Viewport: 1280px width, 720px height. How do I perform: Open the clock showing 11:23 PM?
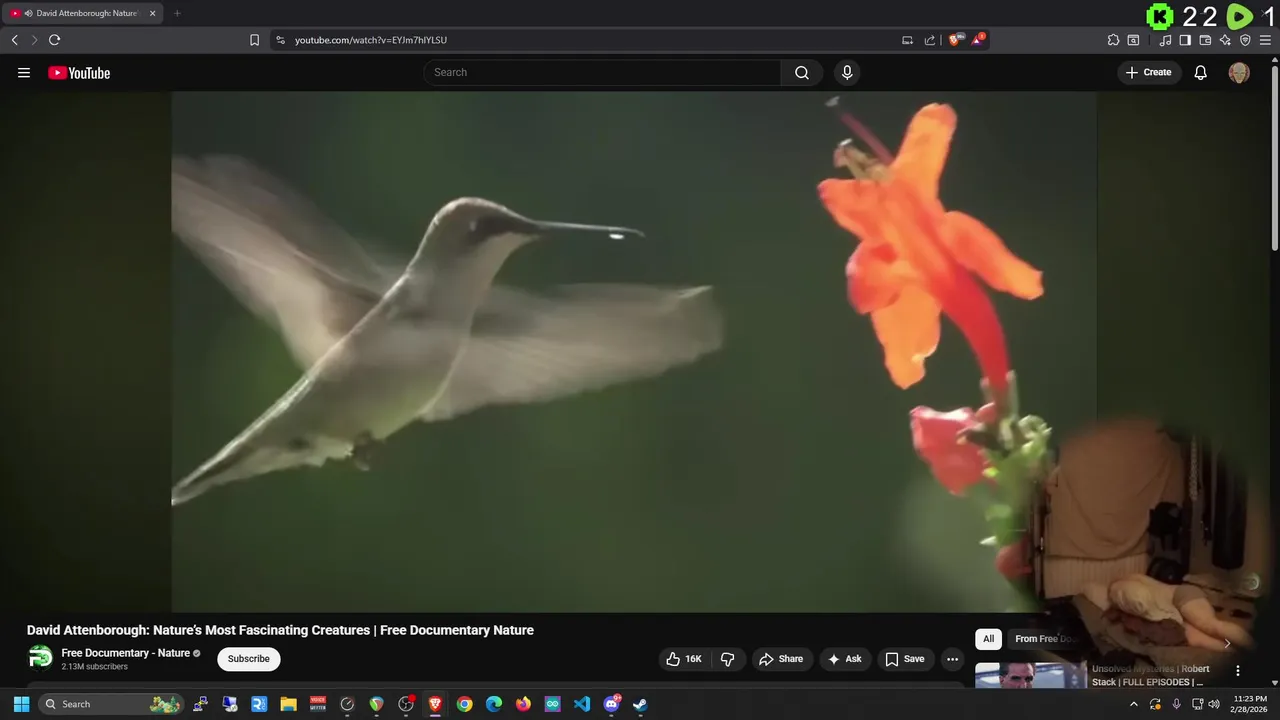click(x=1250, y=704)
